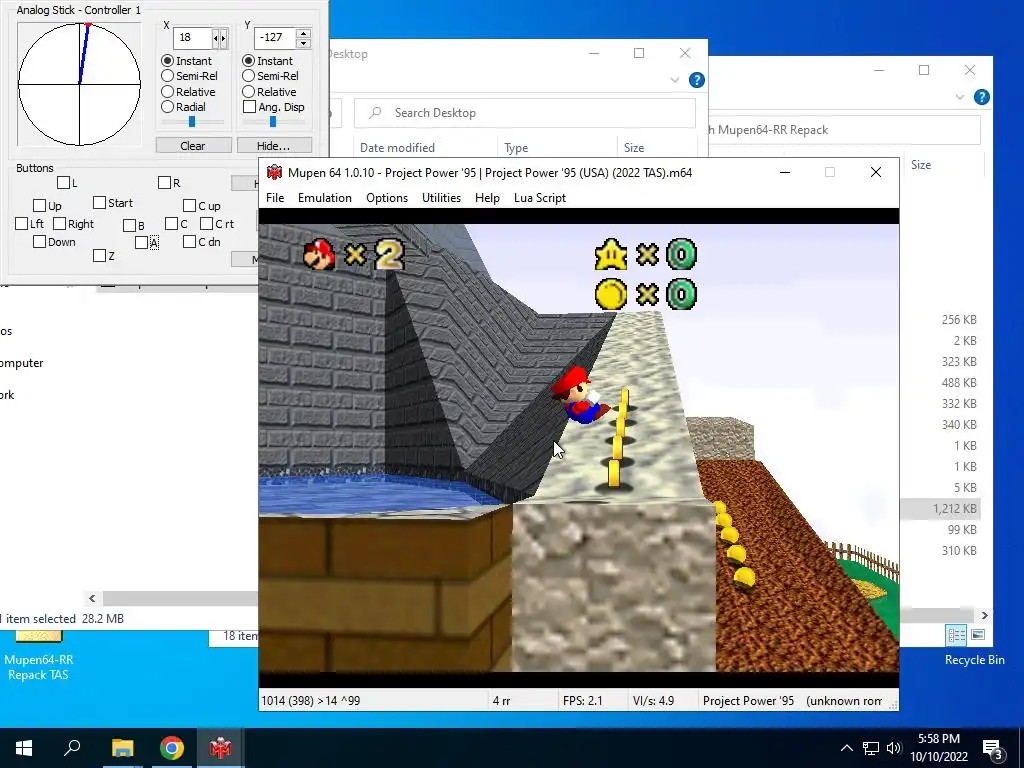
Task: Click the Hide... button
Action: coord(274,146)
